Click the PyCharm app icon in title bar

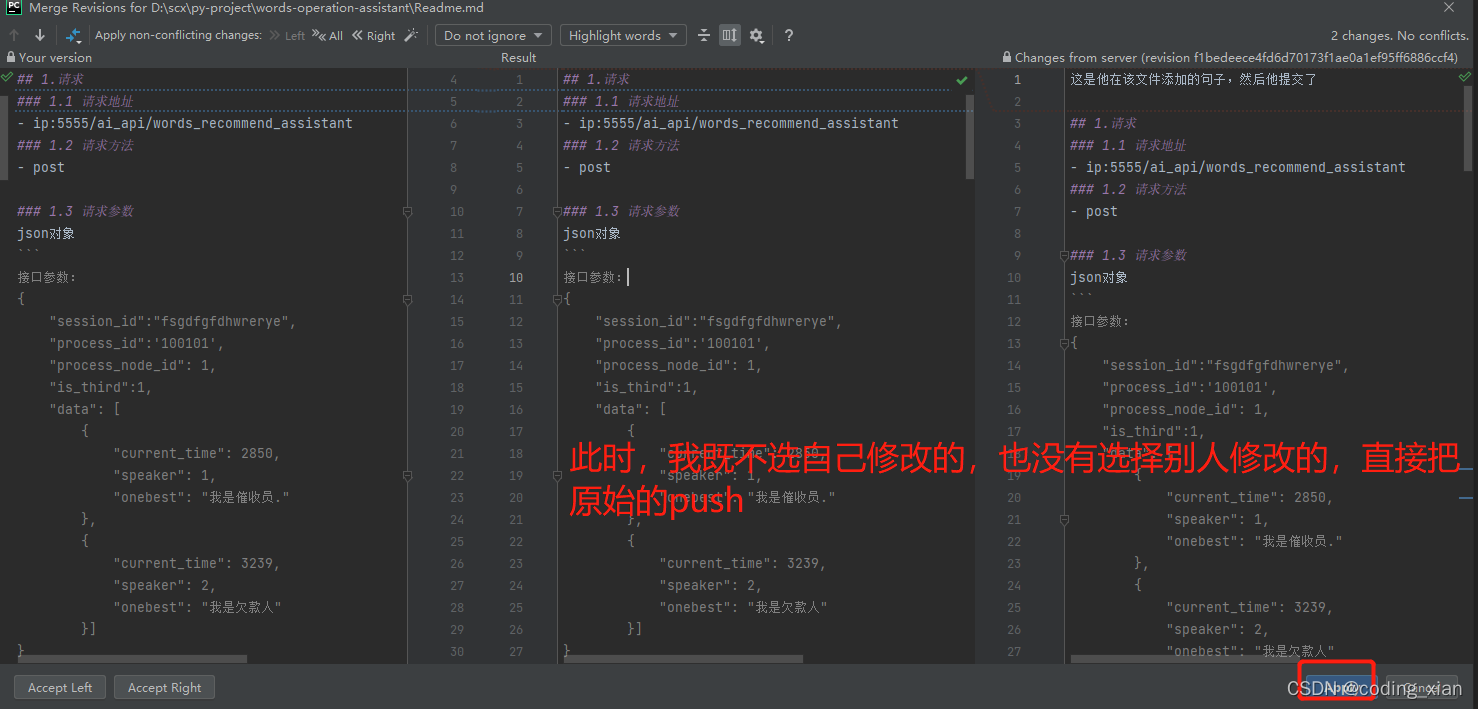tap(12, 8)
